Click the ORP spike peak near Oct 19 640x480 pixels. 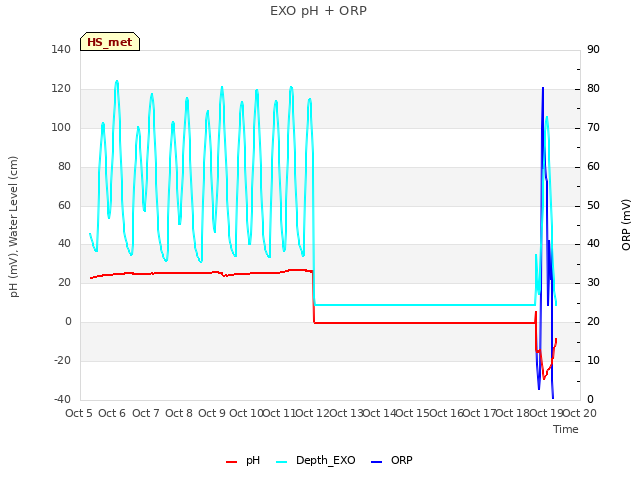(x=543, y=88)
